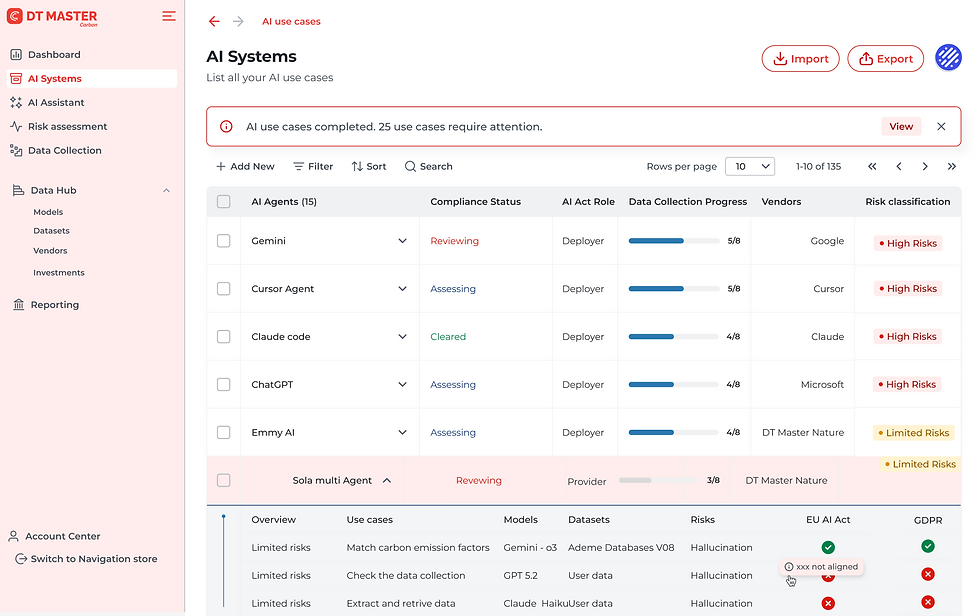Click the back navigation arrow
This screenshot has height=616, width=980.
pos(213,21)
